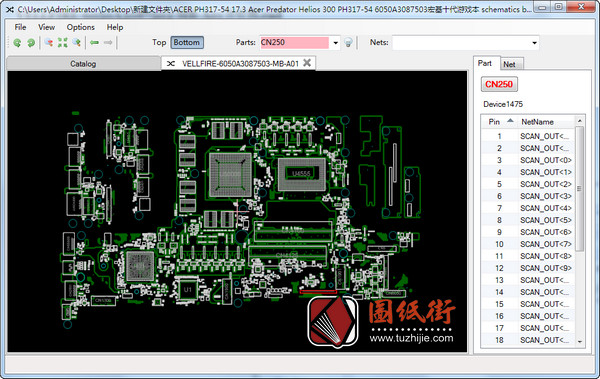Select pin 12 SCAN_OUT<9> row
Screen dimensions: 600x379
coord(528,268)
